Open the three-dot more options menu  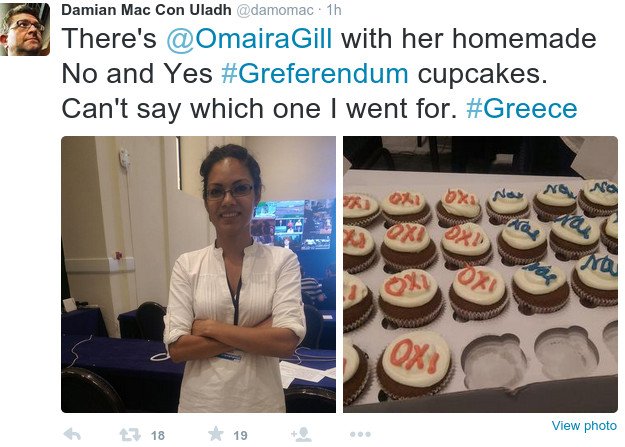[360, 434]
